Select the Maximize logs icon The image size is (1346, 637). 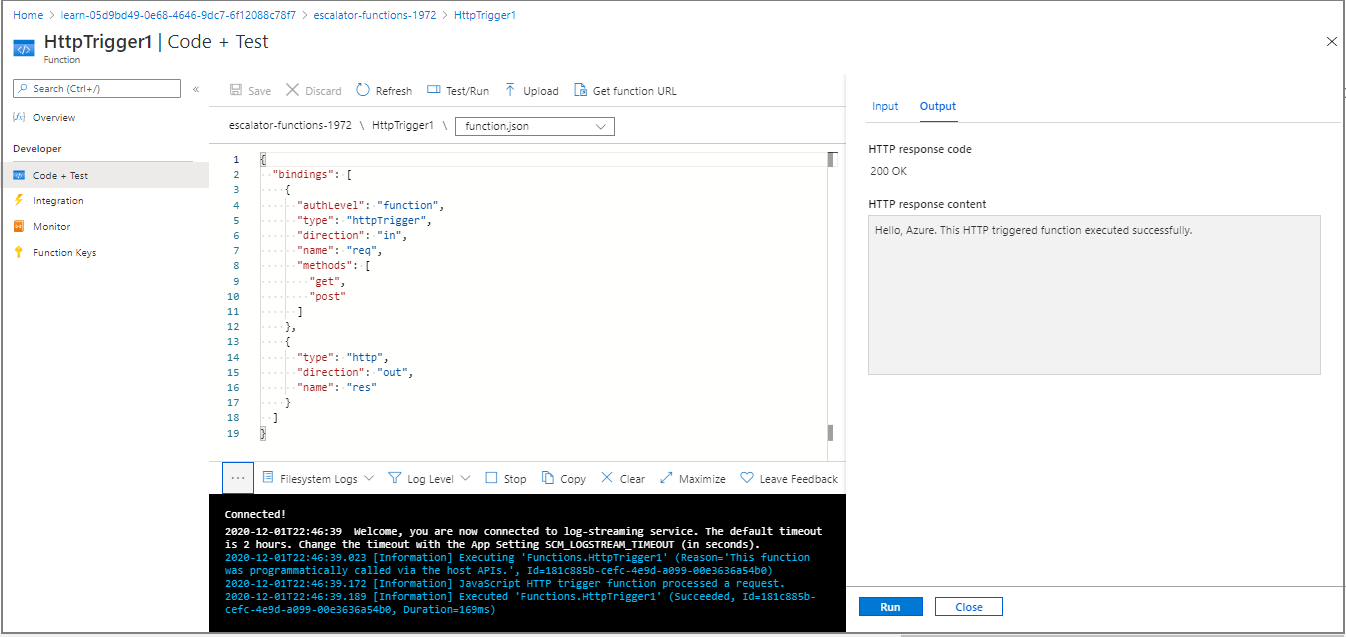691,478
